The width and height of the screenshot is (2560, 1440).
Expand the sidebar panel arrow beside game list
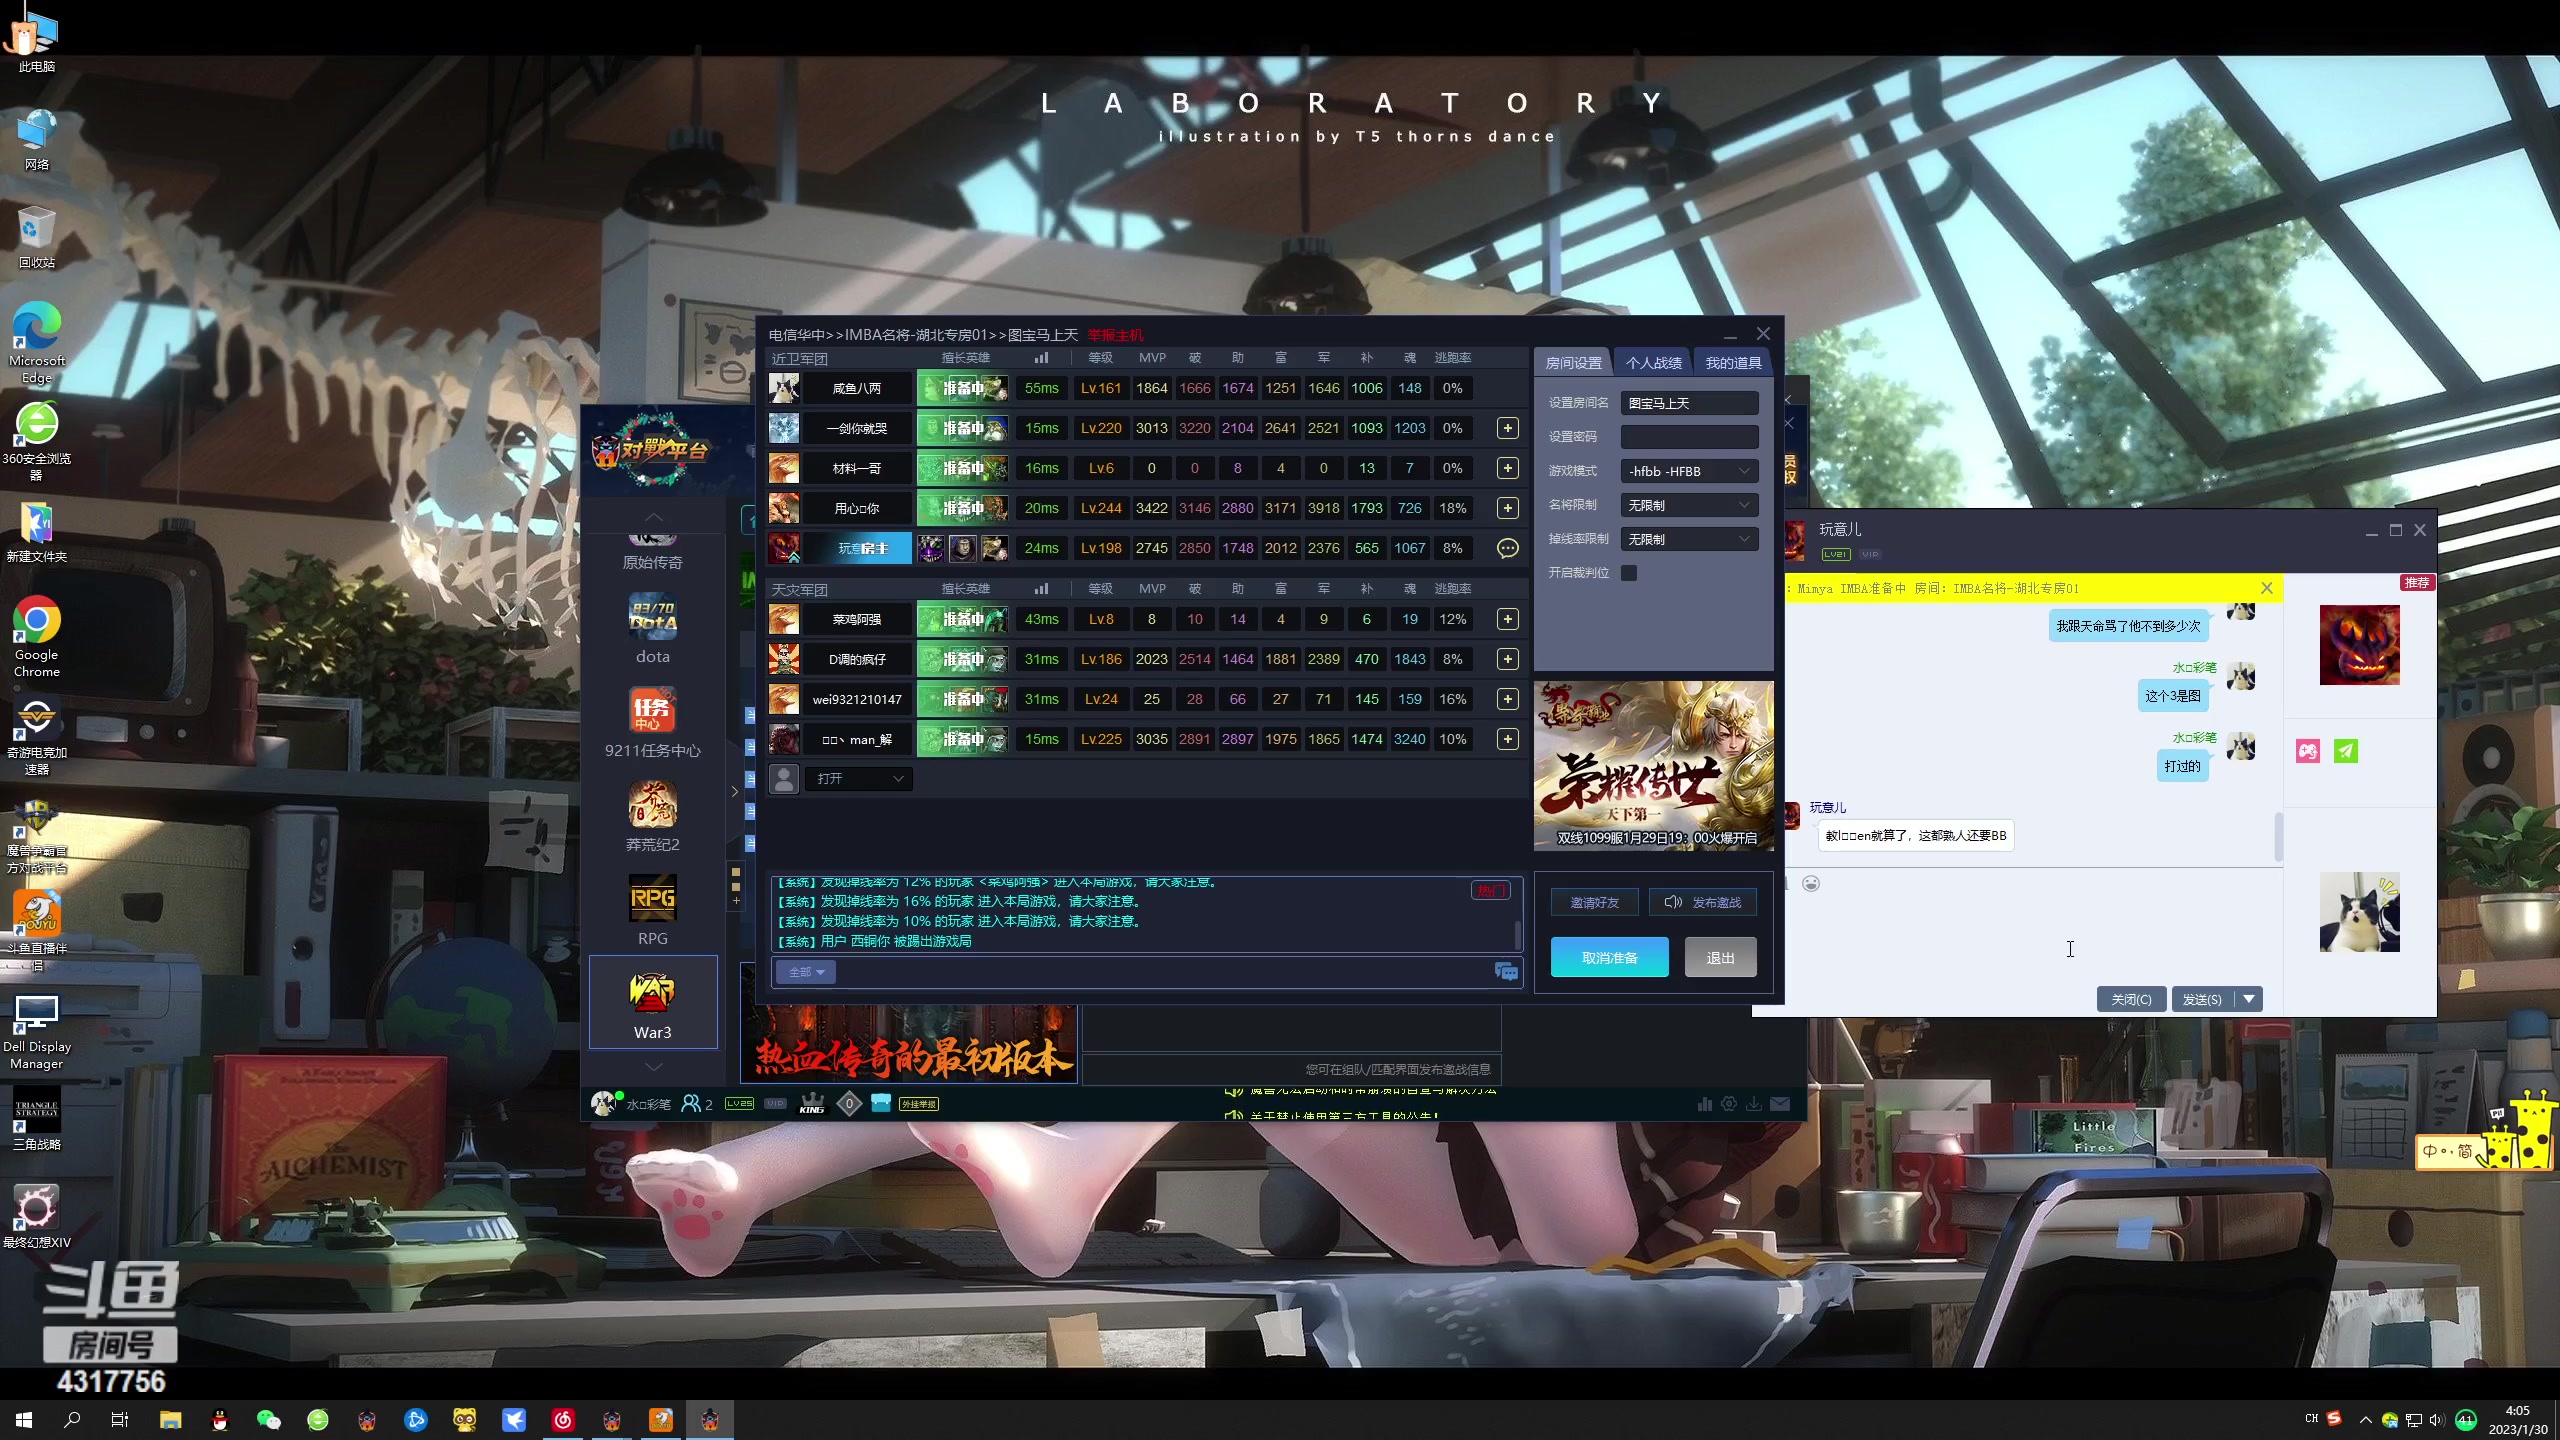(x=735, y=791)
